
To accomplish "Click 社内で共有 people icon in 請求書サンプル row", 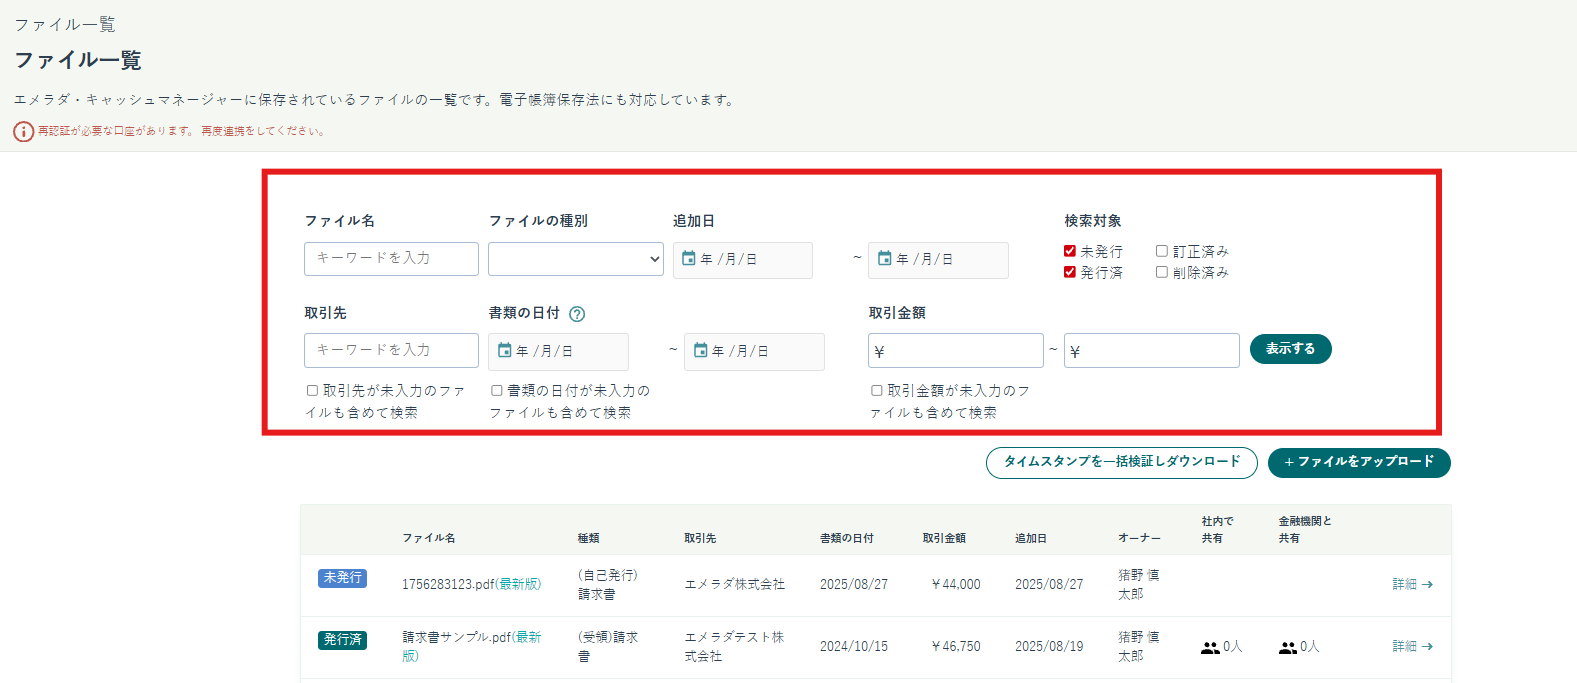I will [x=1210, y=648].
